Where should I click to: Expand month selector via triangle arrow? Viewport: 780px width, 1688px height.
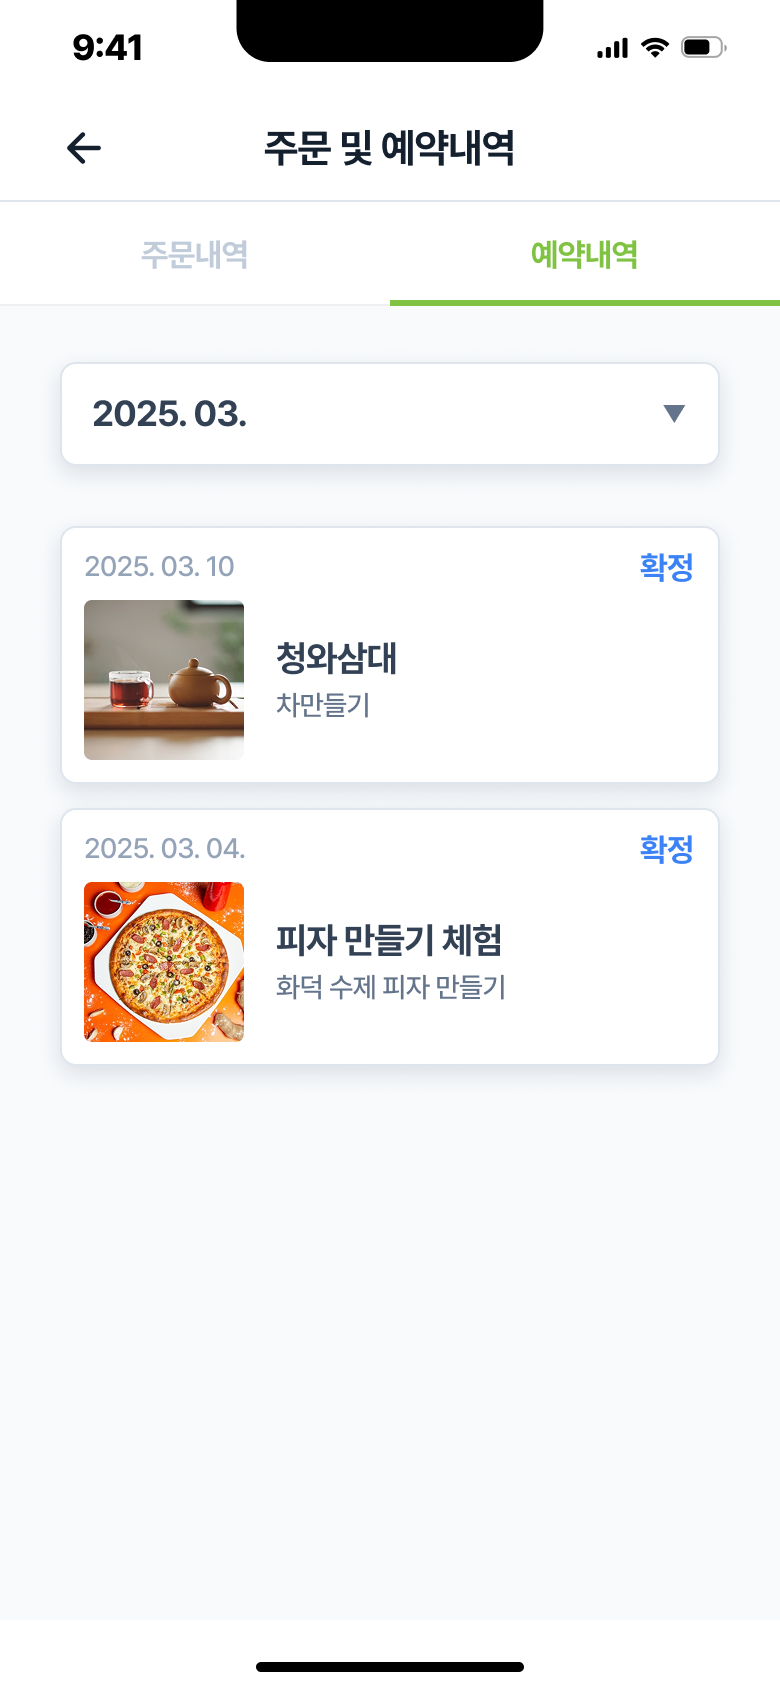click(x=674, y=414)
